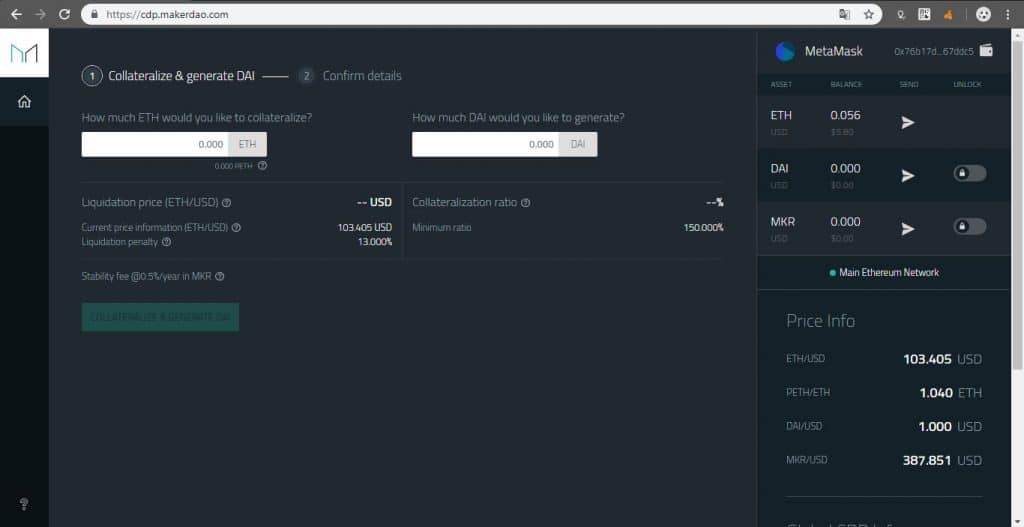1024x527 pixels.
Task: Click the padlock icon in address bar
Action: click(95, 14)
